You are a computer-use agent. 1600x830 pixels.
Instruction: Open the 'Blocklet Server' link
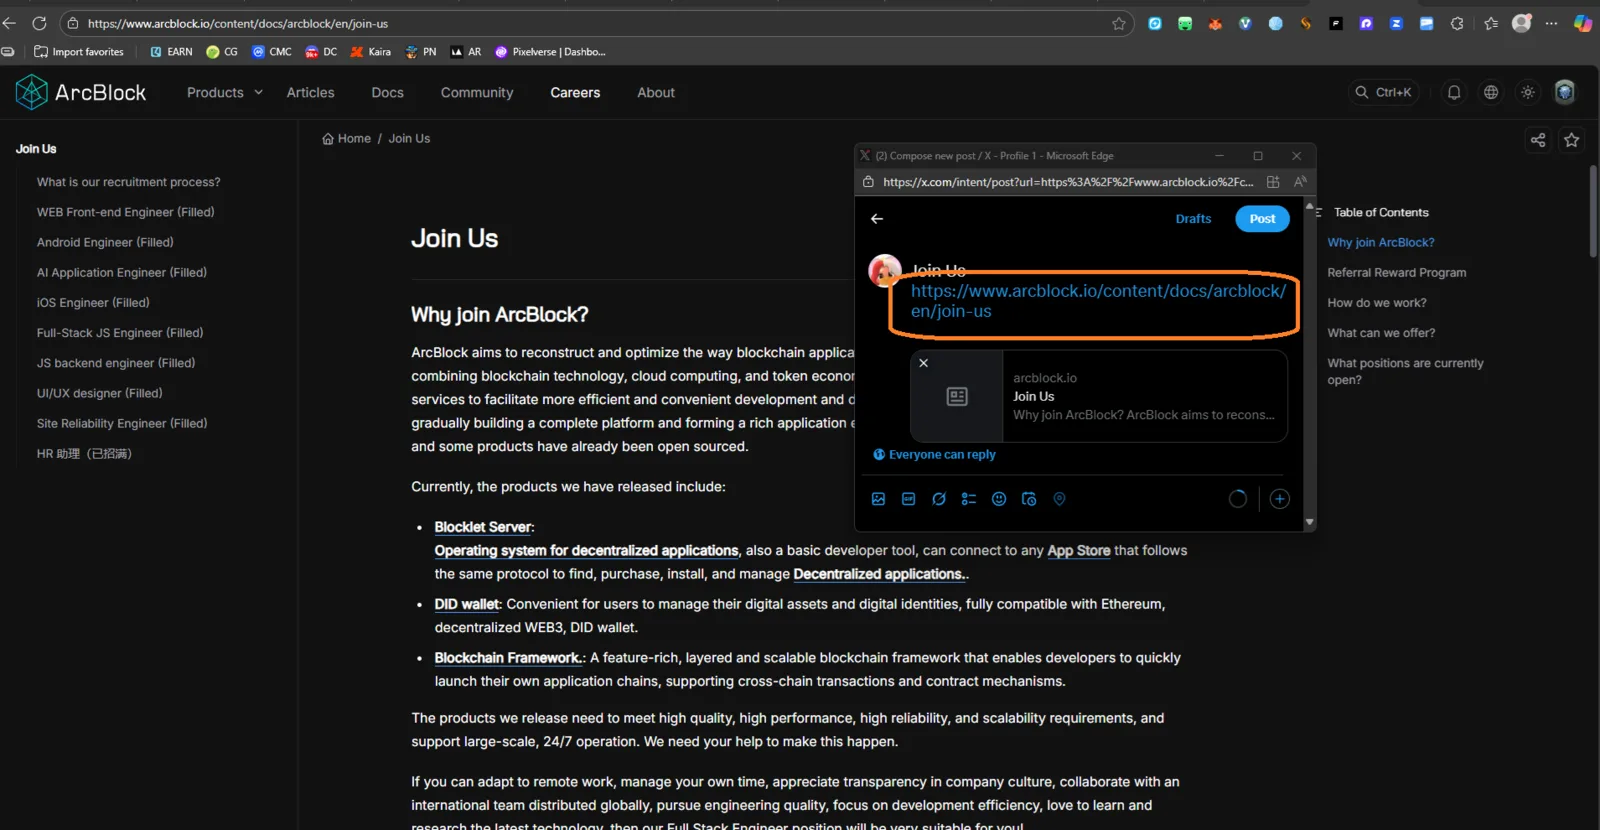point(483,527)
